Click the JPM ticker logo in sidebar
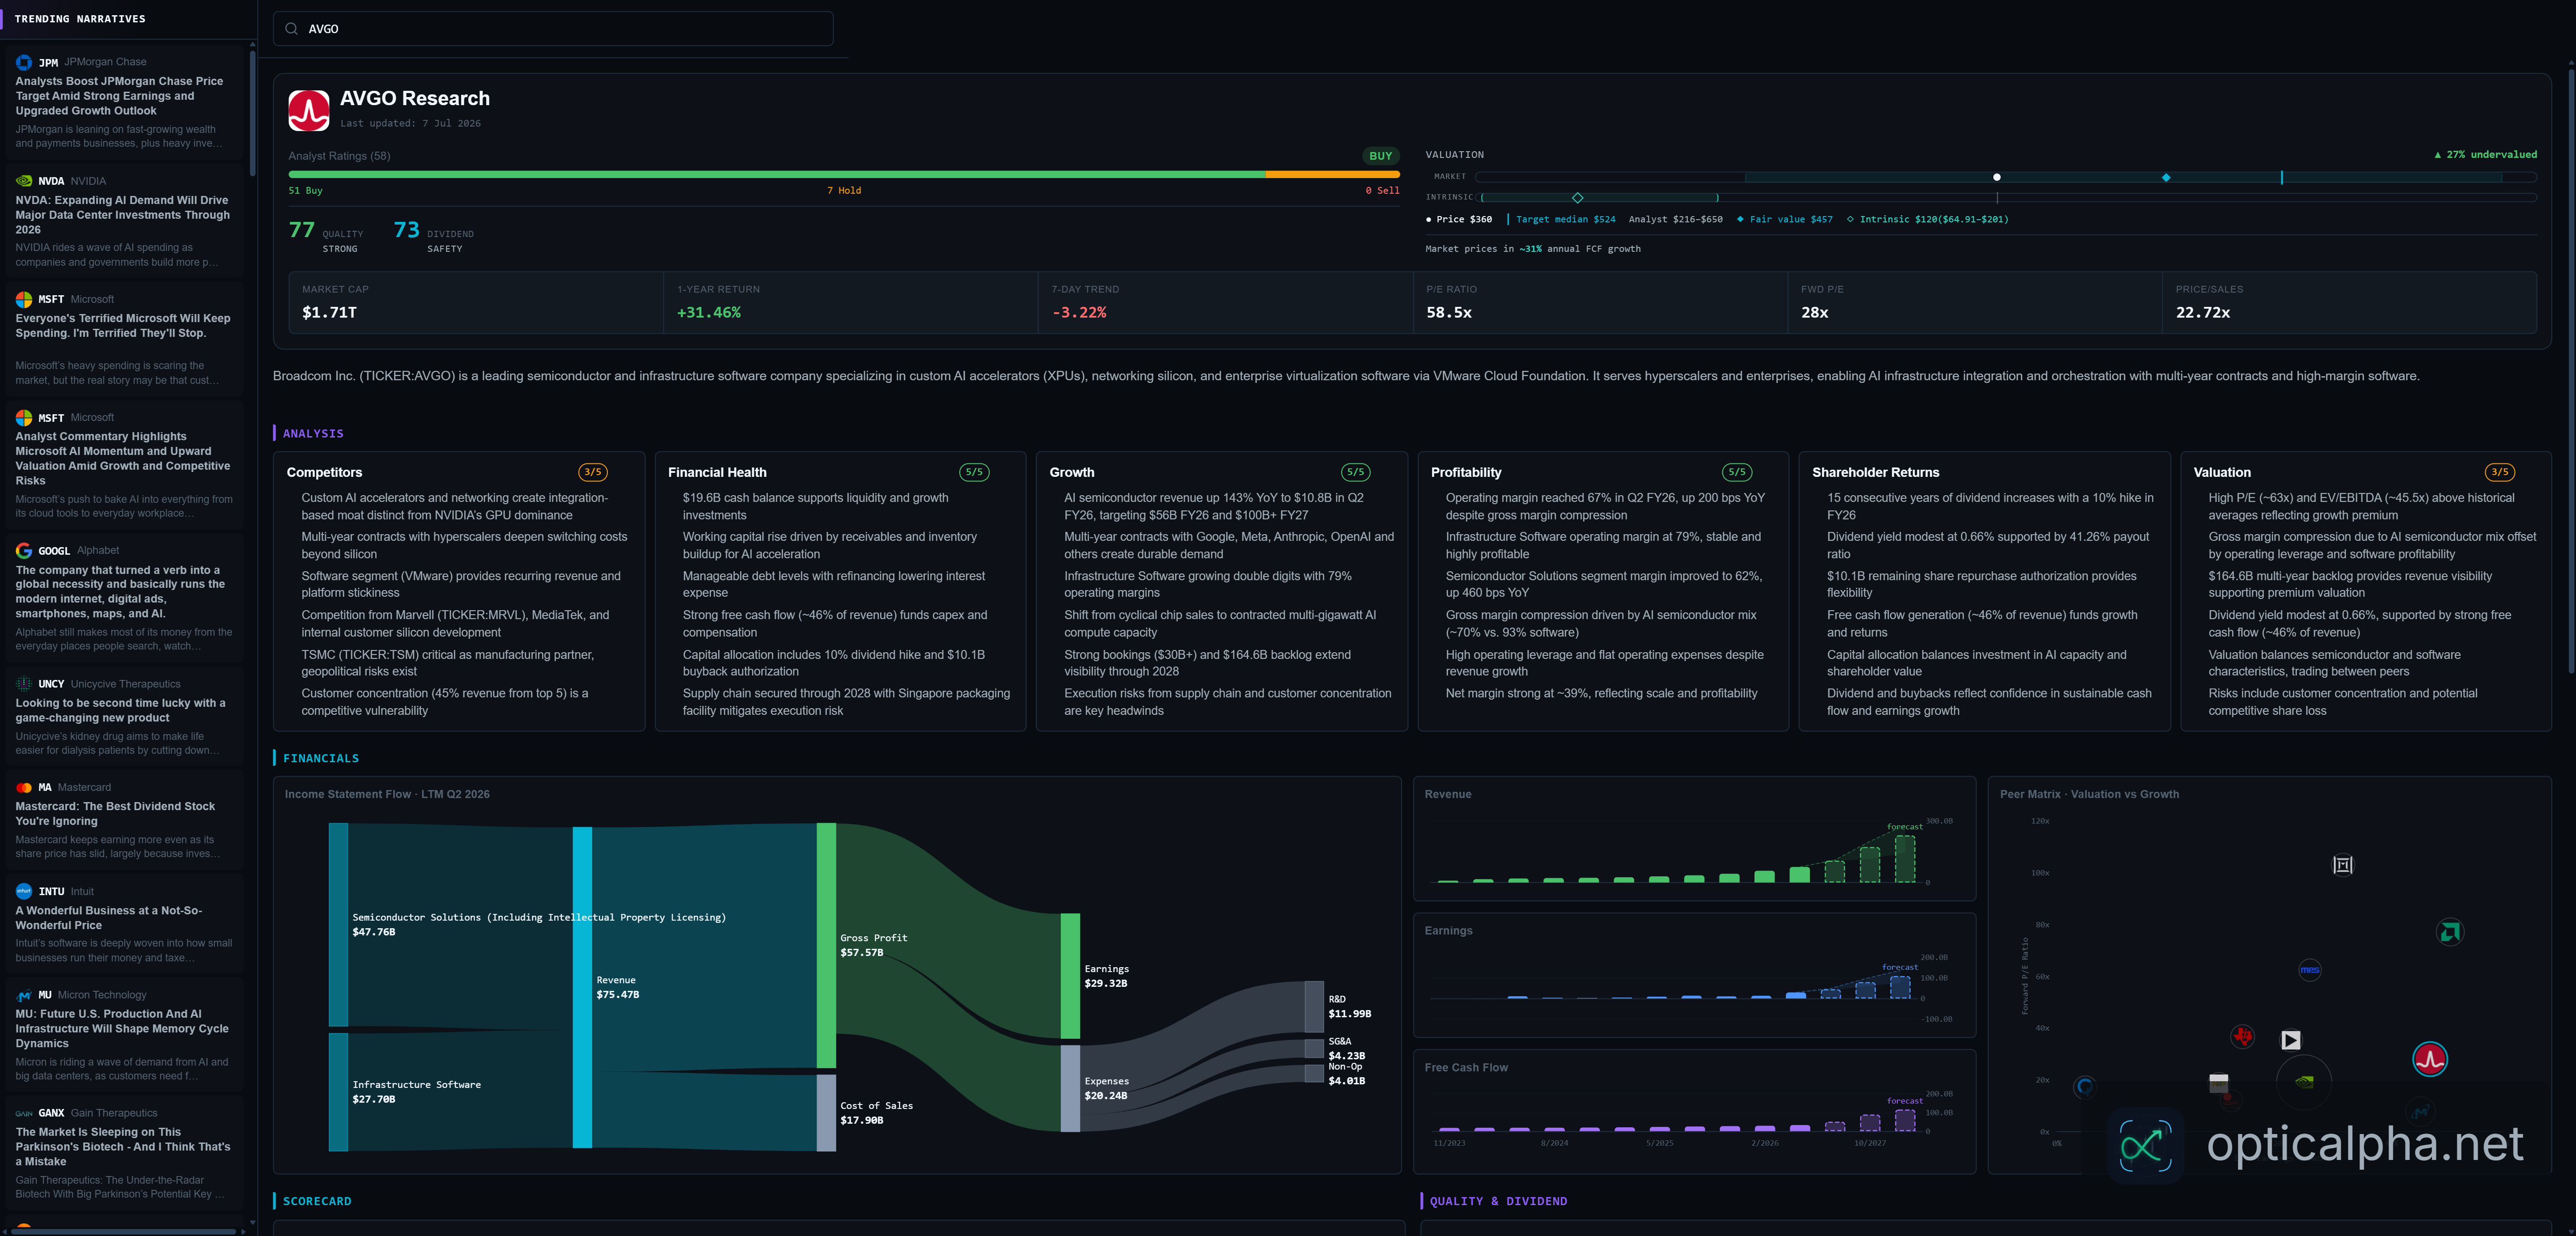 (24, 62)
